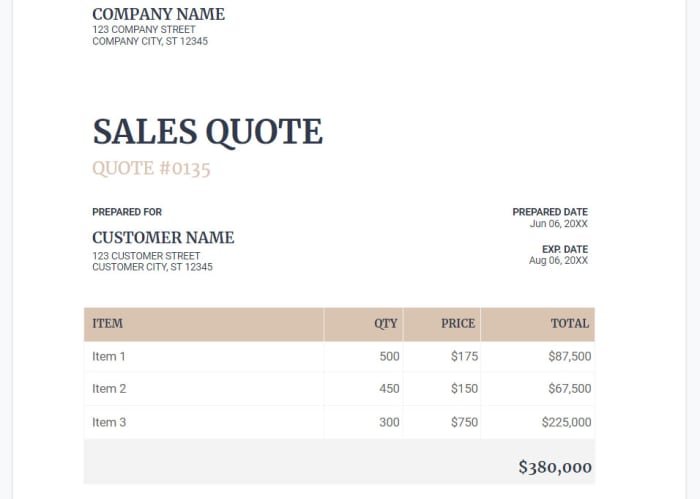Click the PREPARED FOR label
The height and width of the screenshot is (499, 700).
point(127,212)
